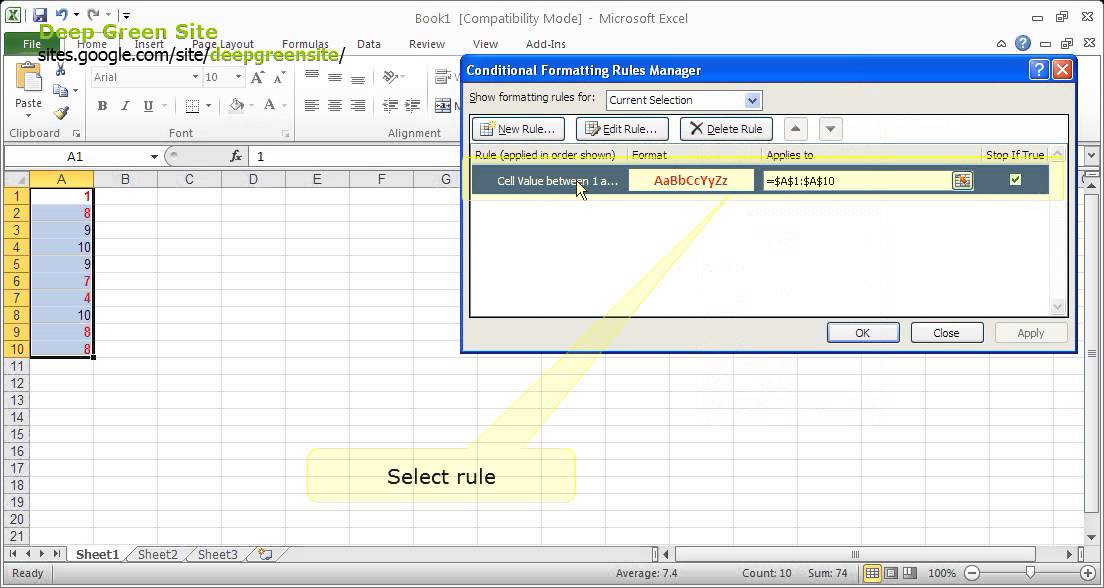Expand the Name Box dropdown

(x=154, y=156)
